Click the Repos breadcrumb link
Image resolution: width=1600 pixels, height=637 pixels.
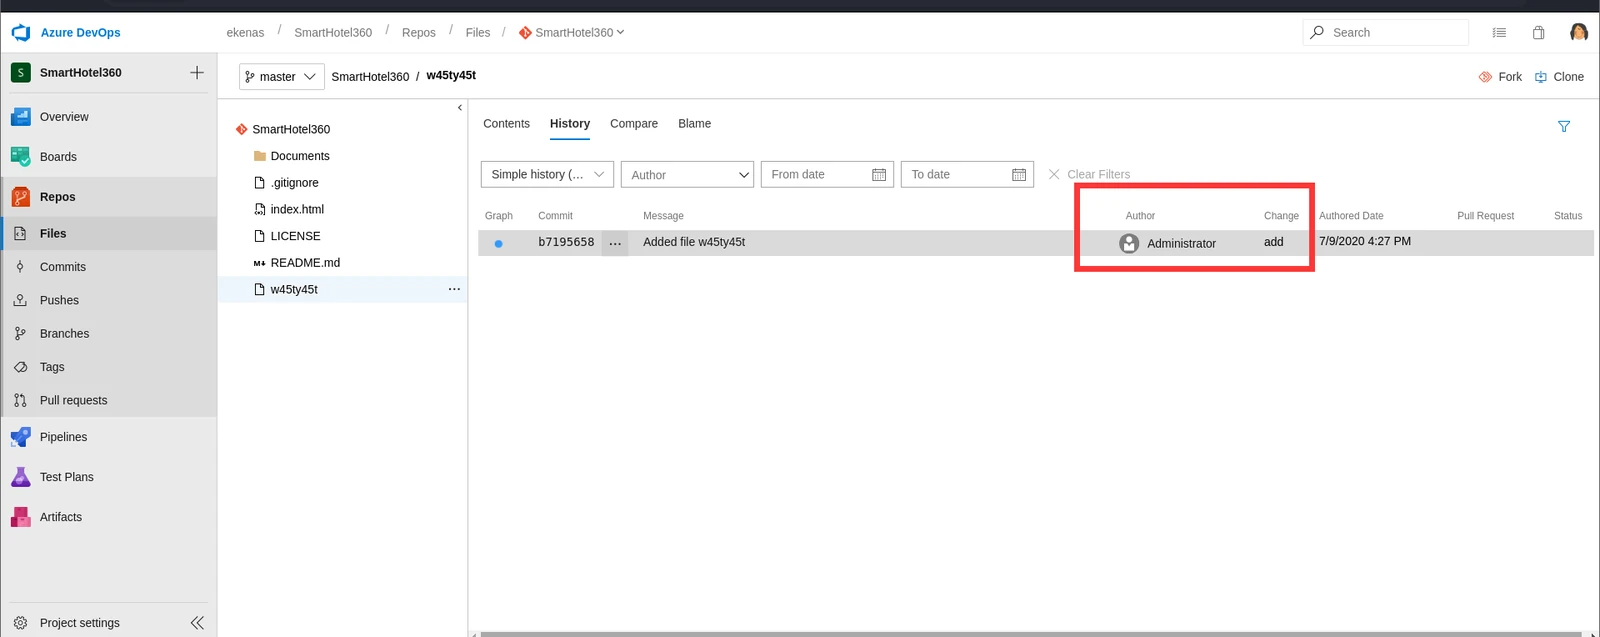click(419, 33)
